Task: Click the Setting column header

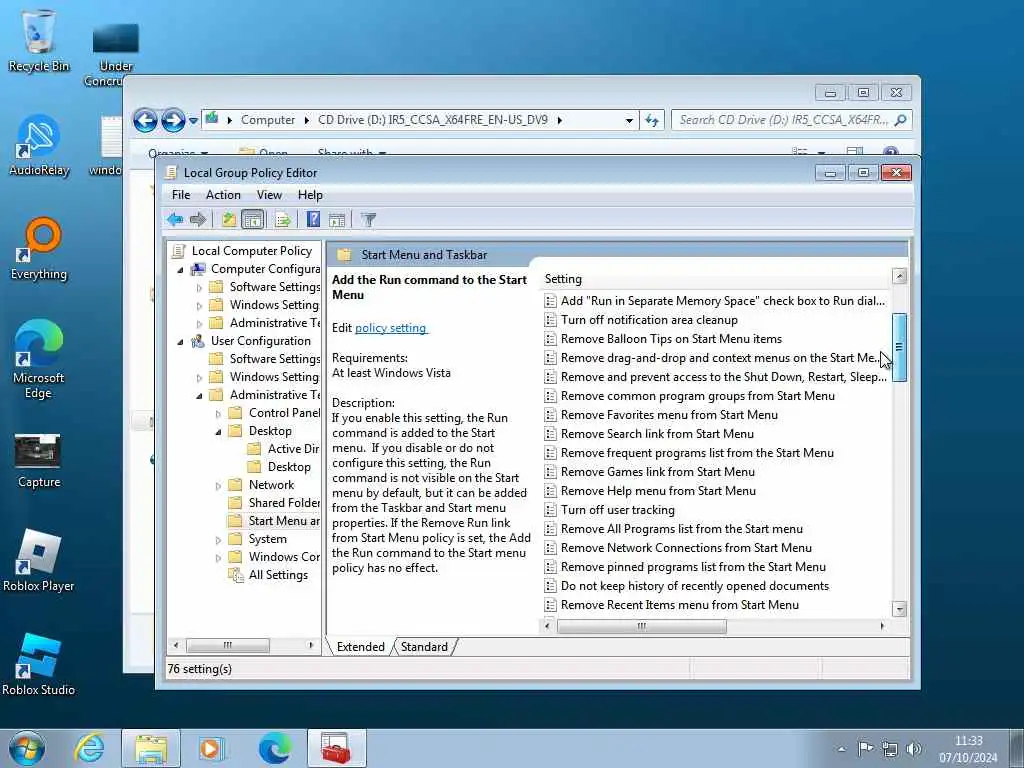Action: pos(715,279)
